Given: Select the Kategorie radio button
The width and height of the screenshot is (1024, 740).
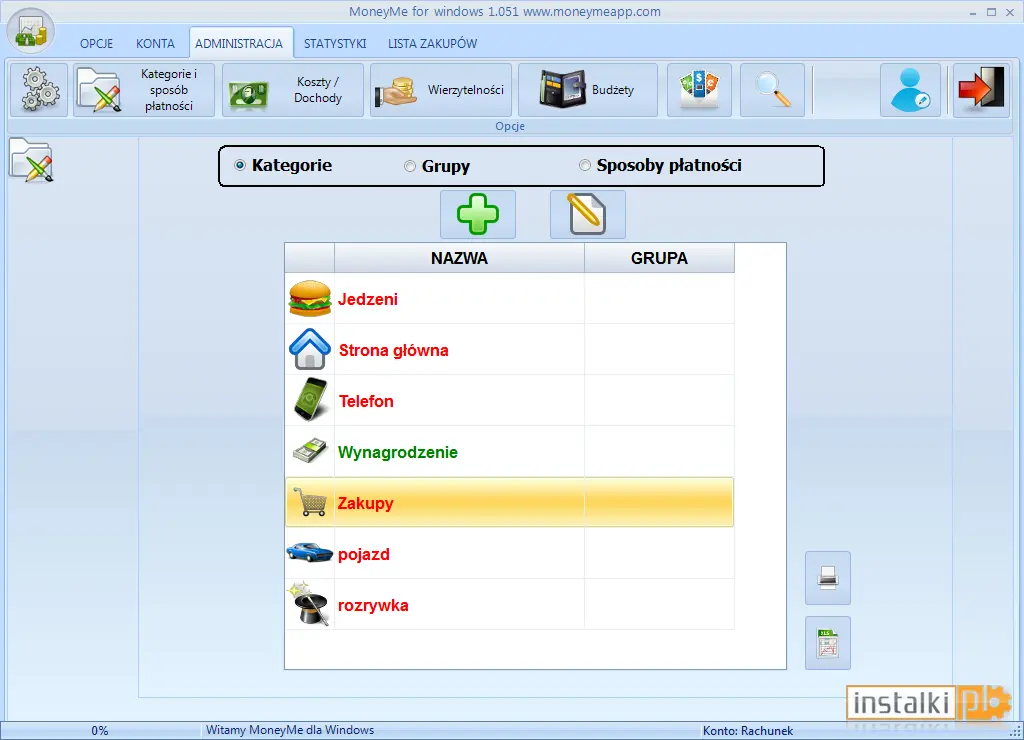Looking at the screenshot, I should tap(240, 165).
